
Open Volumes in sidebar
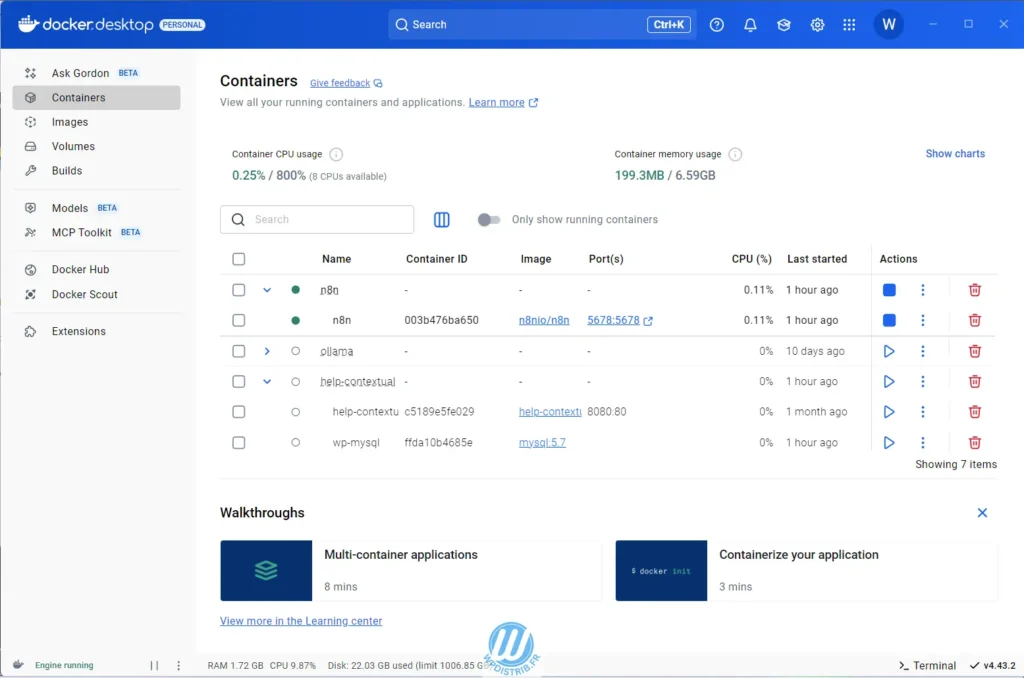pos(96,146)
